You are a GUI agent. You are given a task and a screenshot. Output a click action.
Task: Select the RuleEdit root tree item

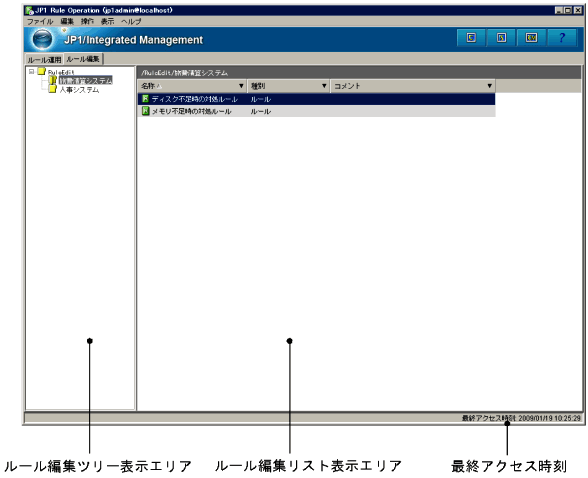coord(61,72)
